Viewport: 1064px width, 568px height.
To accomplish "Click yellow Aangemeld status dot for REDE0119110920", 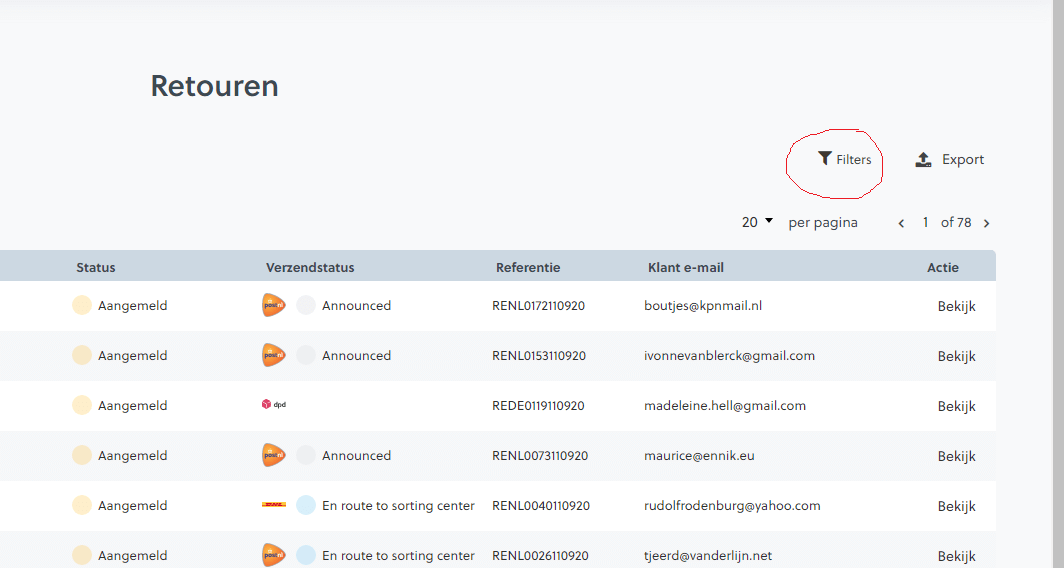I will (82, 405).
